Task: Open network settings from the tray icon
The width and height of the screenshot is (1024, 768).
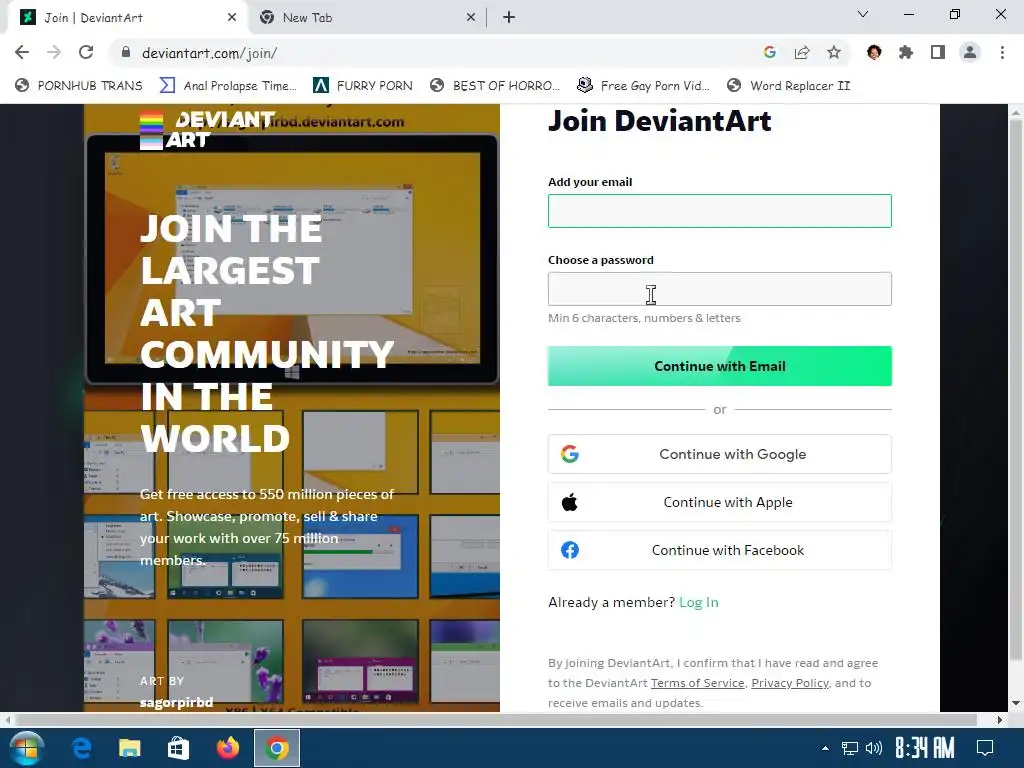Action: tap(849, 748)
